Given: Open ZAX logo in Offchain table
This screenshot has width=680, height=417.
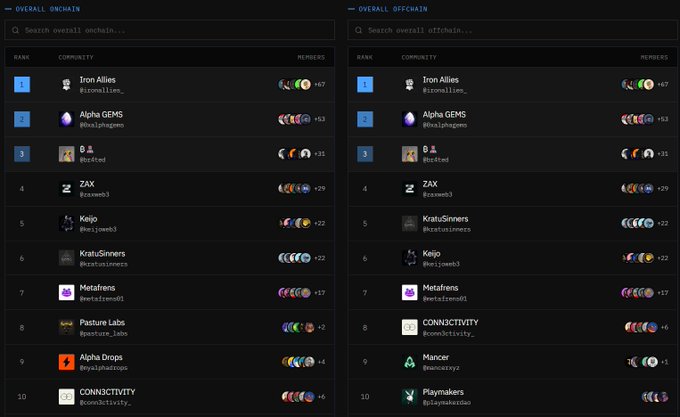Looking at the screenshot, I should (x=409, y=189).
